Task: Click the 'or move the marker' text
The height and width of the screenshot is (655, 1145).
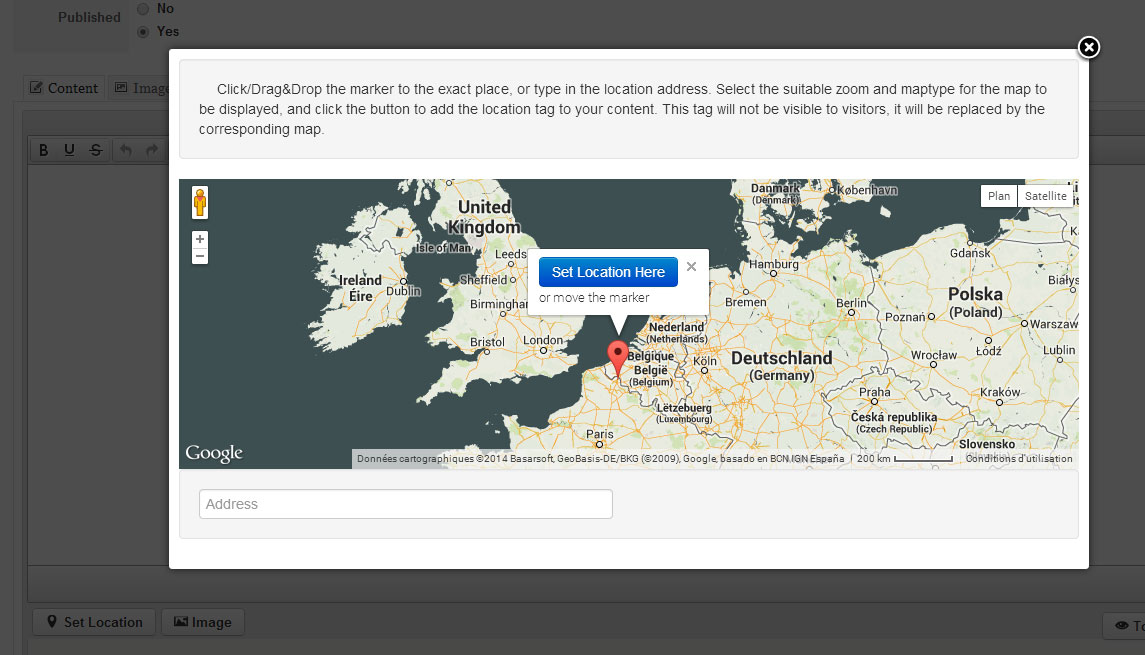Action: pos(594,298)
